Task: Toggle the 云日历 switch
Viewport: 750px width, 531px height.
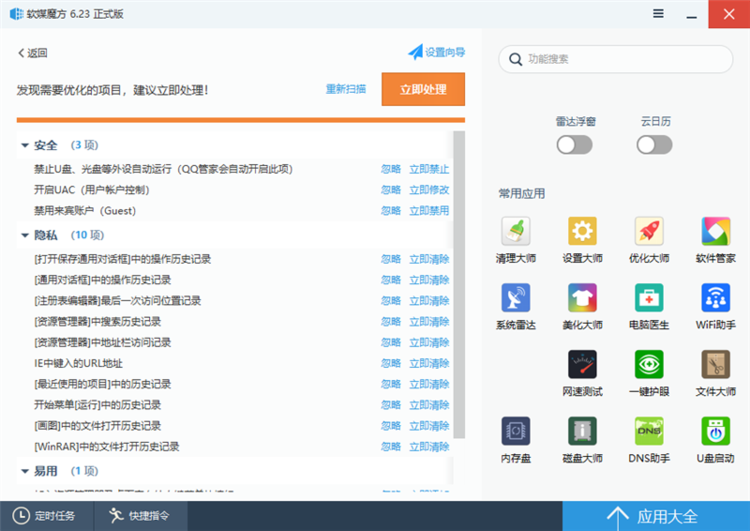Action: point(654,145)
